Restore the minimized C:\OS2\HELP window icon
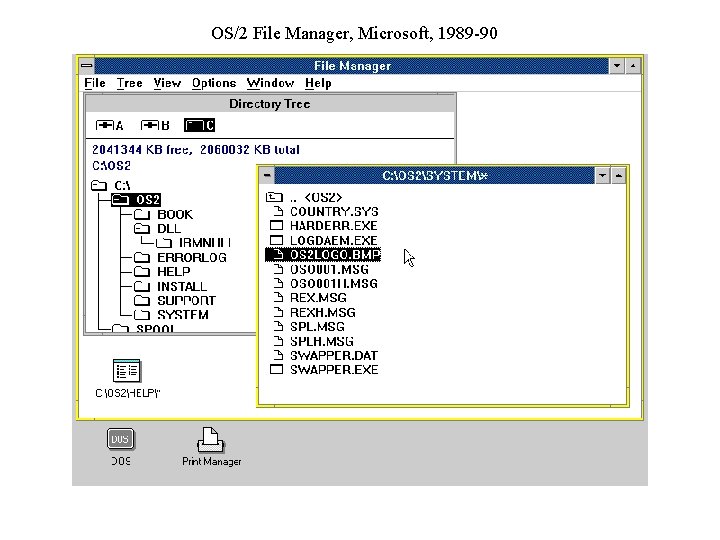Screen dimensions: 720x540 pos(127,371)
